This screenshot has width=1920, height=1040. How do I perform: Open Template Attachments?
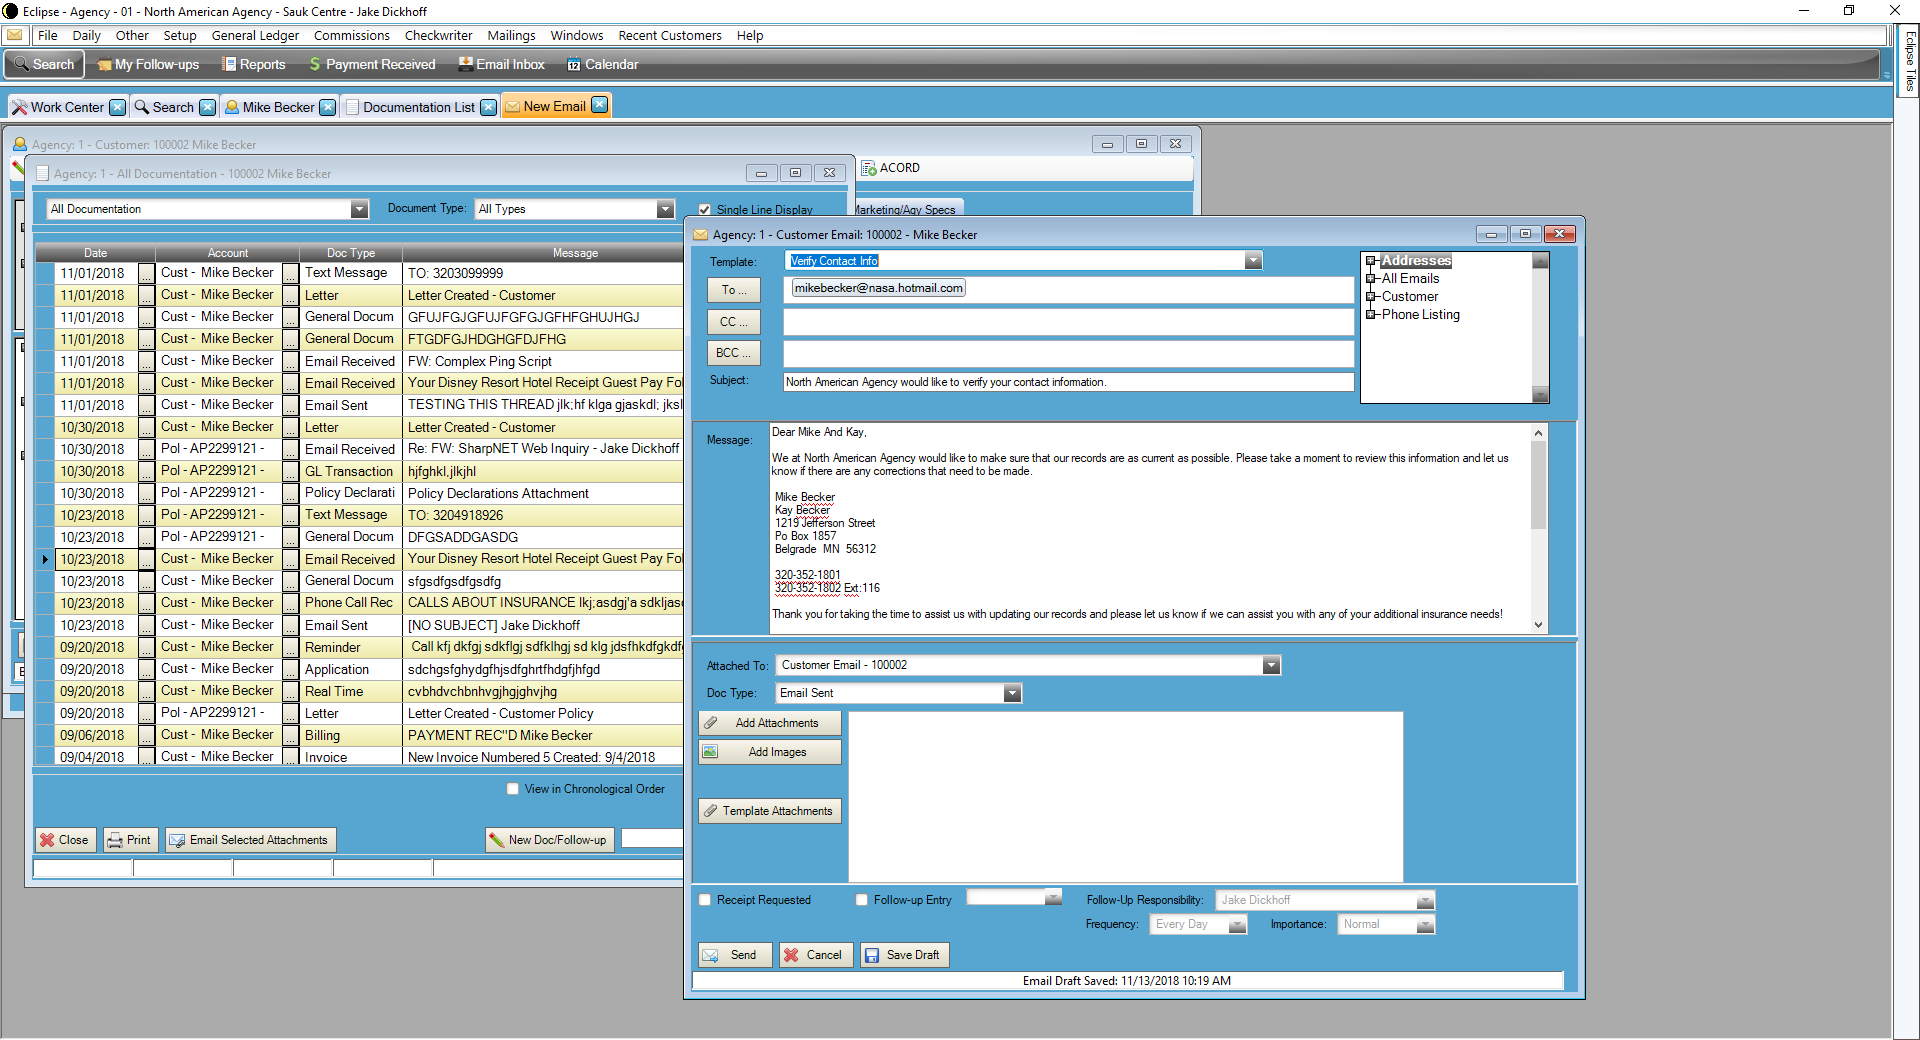pyautogui.click(x=769, y=811)
